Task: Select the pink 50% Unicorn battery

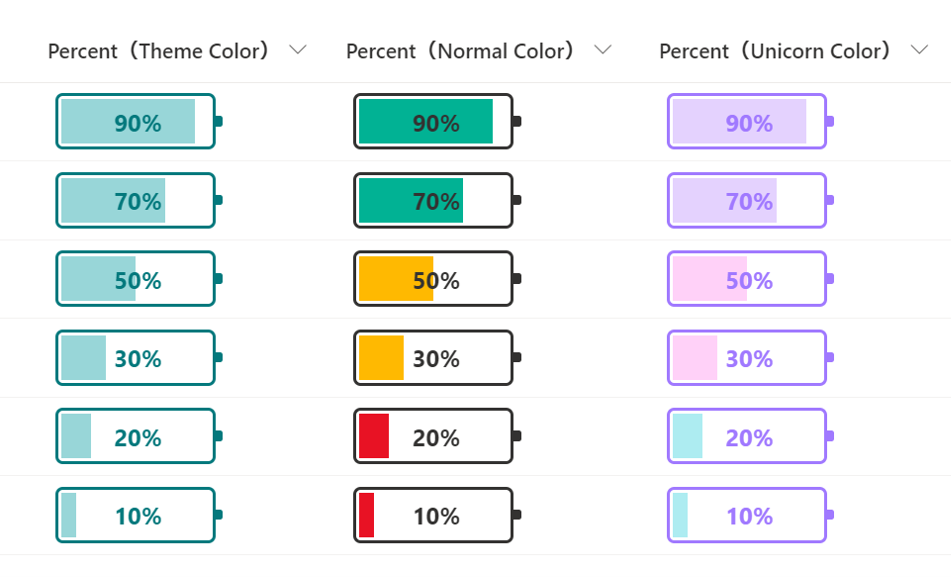Action: (x=751, y=278)
